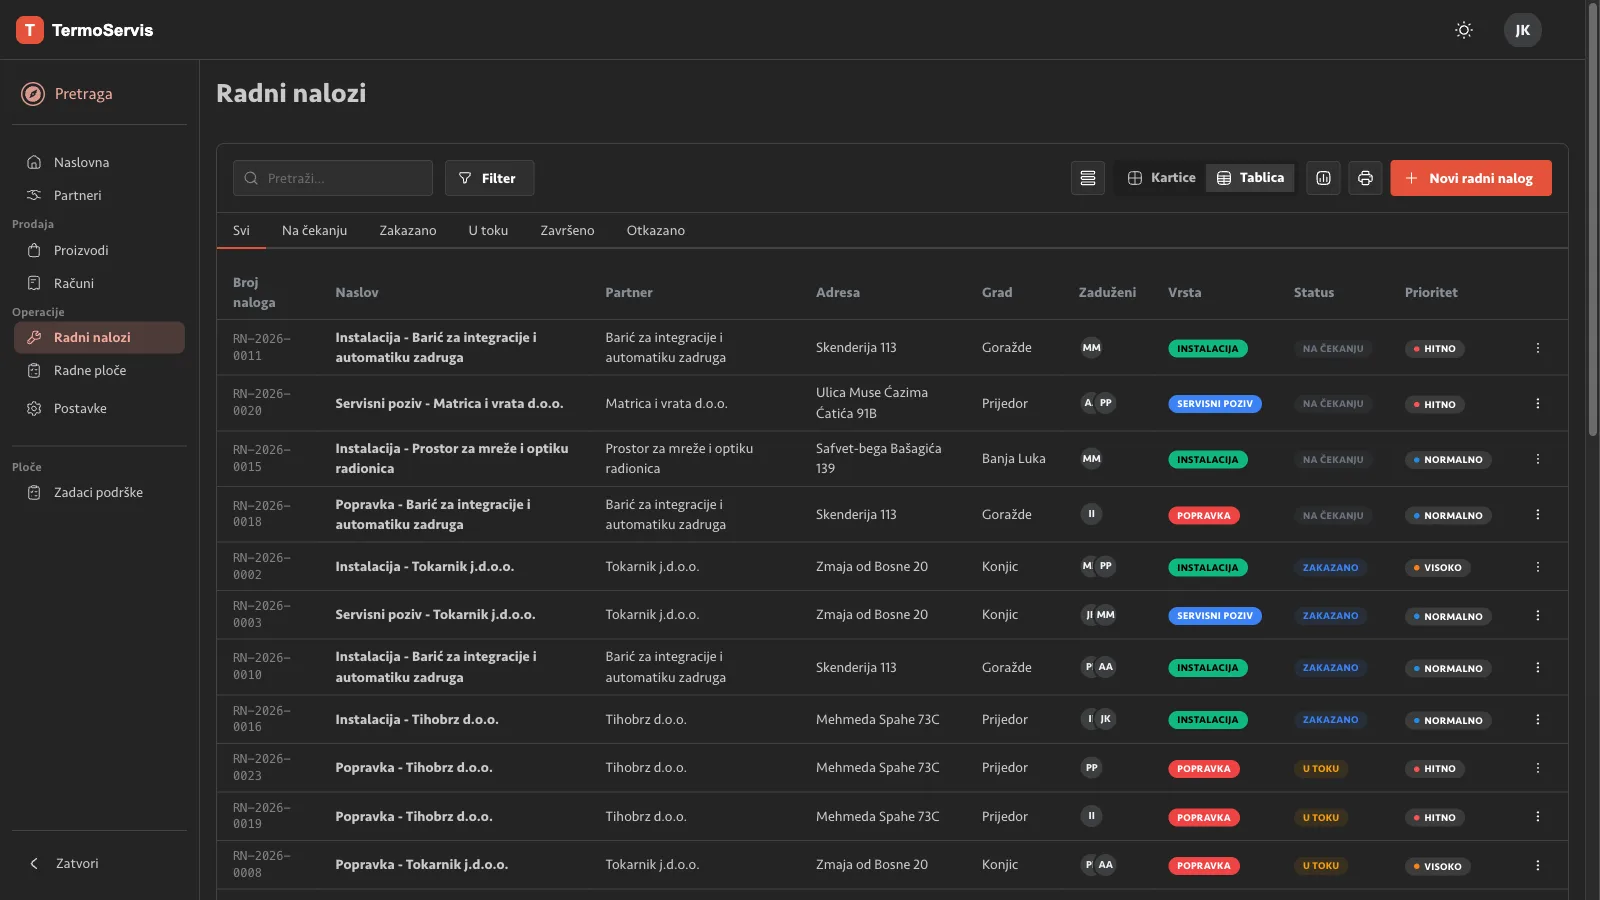The width and height of the screenshot is (1600, 900).
Task: Open row actions menu for RN-2026-0011
Action: coord(1538,348)
